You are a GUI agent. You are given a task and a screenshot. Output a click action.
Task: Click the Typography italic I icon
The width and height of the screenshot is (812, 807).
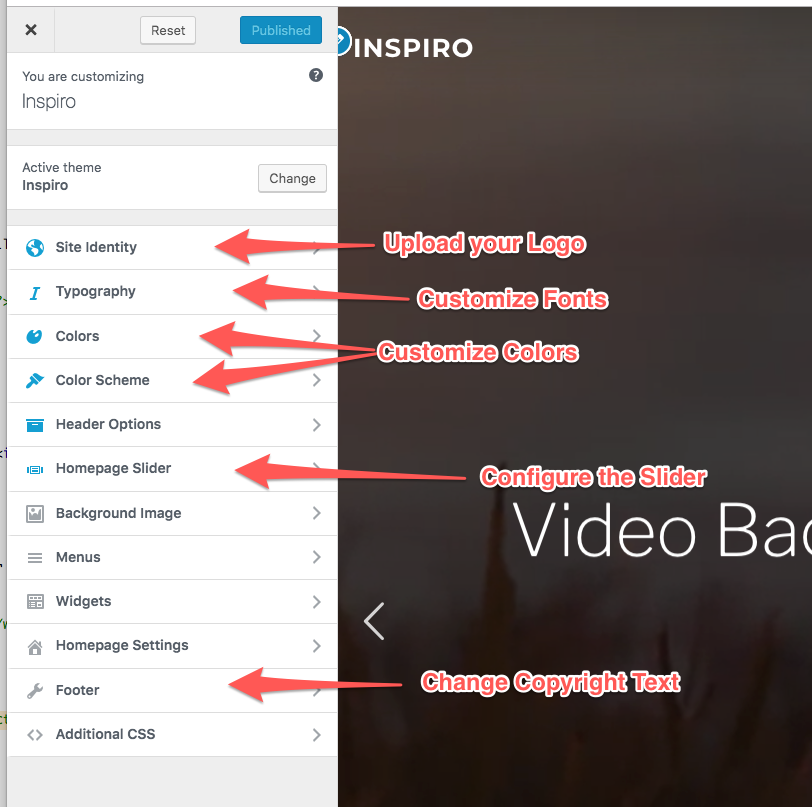tap(34, 293)
